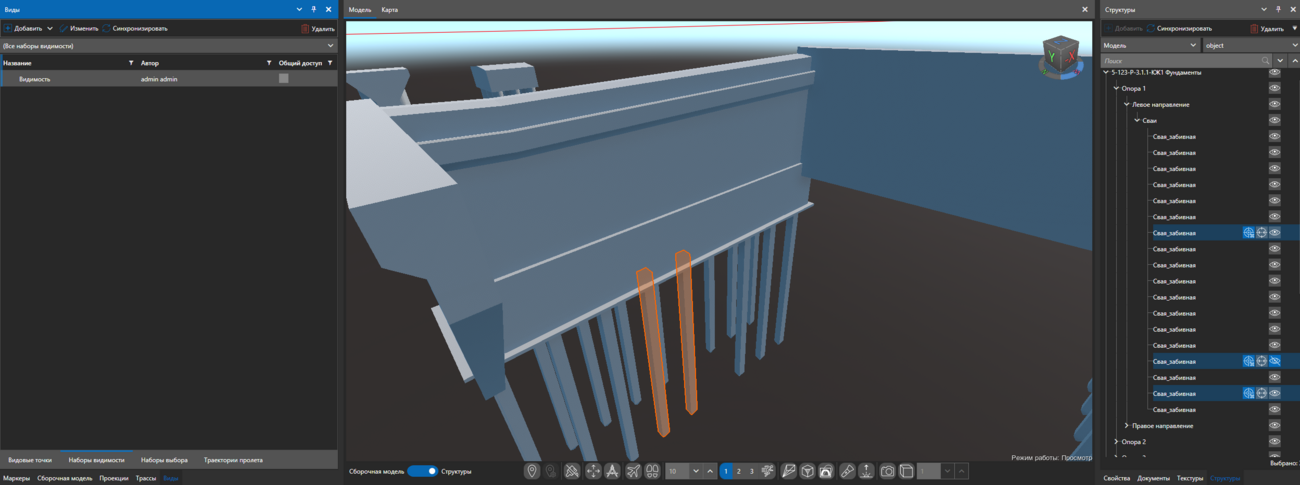The height and width of the screenshot is (485, 1300).
Task: Expand the Правое направление tree node
Action: [x=1126, y=426]
